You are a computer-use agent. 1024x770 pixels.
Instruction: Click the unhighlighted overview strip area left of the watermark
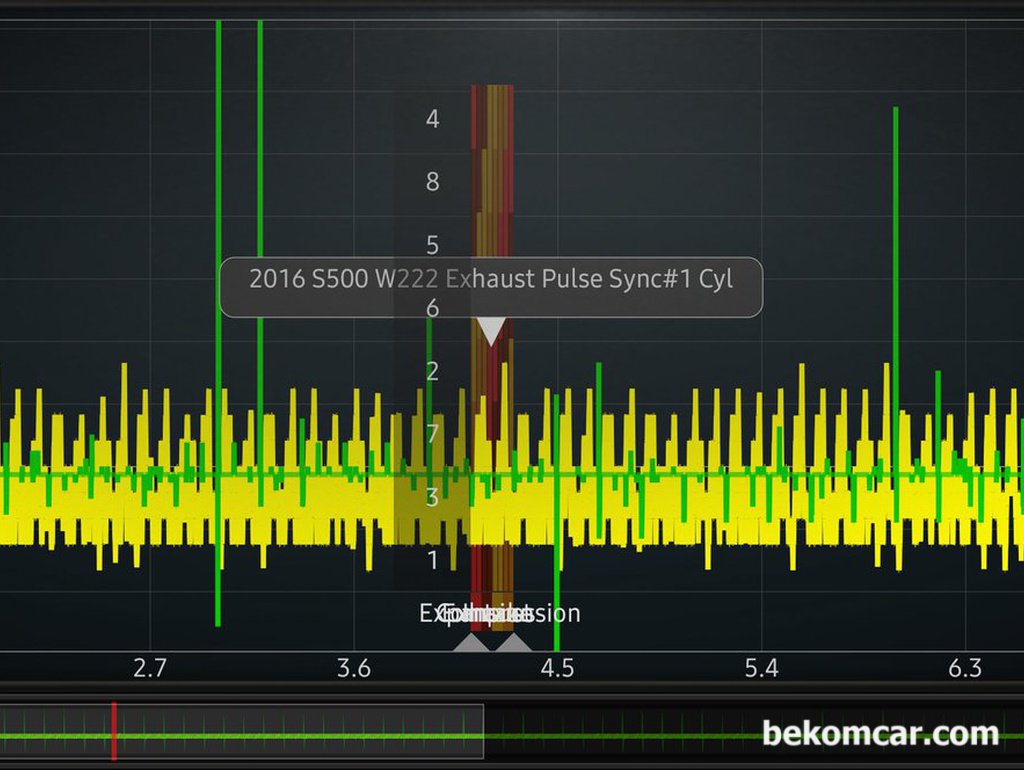[x=620, y=731]
